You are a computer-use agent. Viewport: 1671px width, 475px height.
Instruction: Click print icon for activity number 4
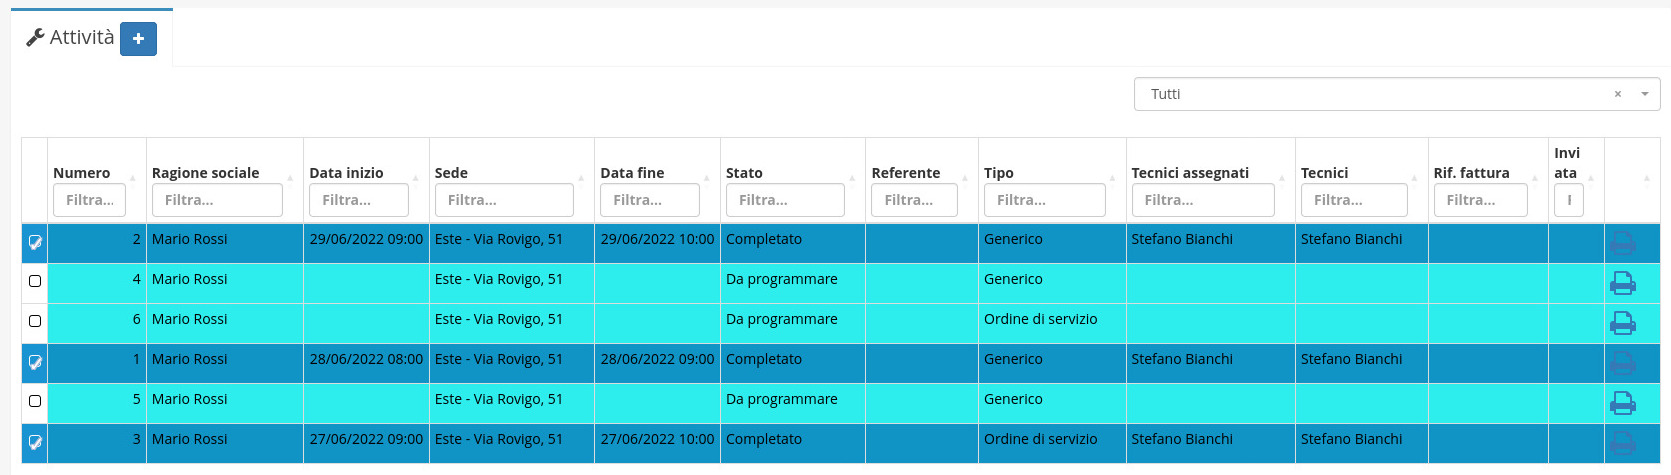pyautogui.click(x=1622, y=284)
